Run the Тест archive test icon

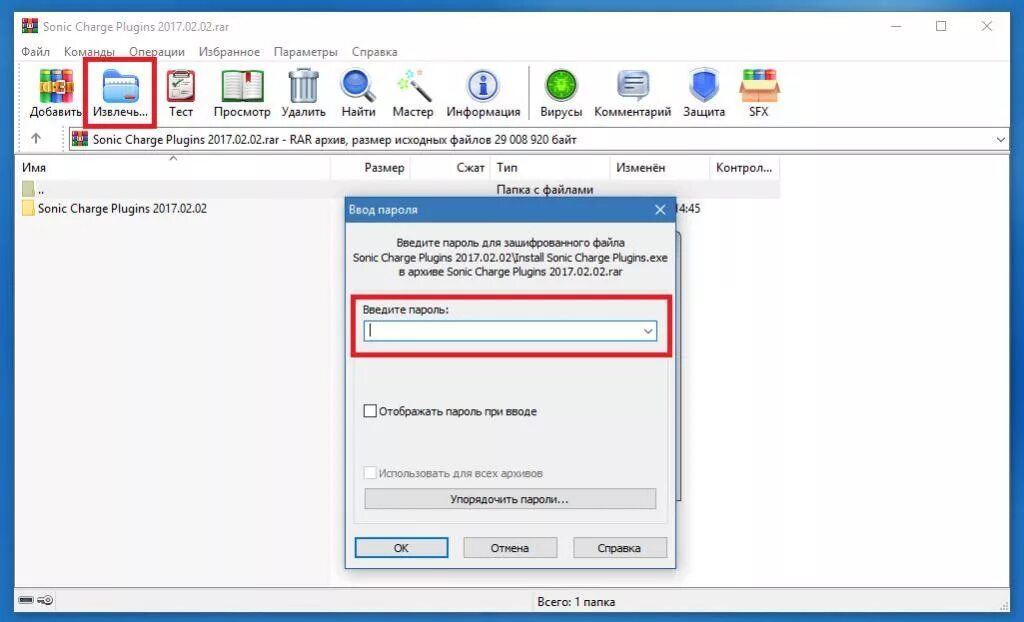(x=181, y=86)
